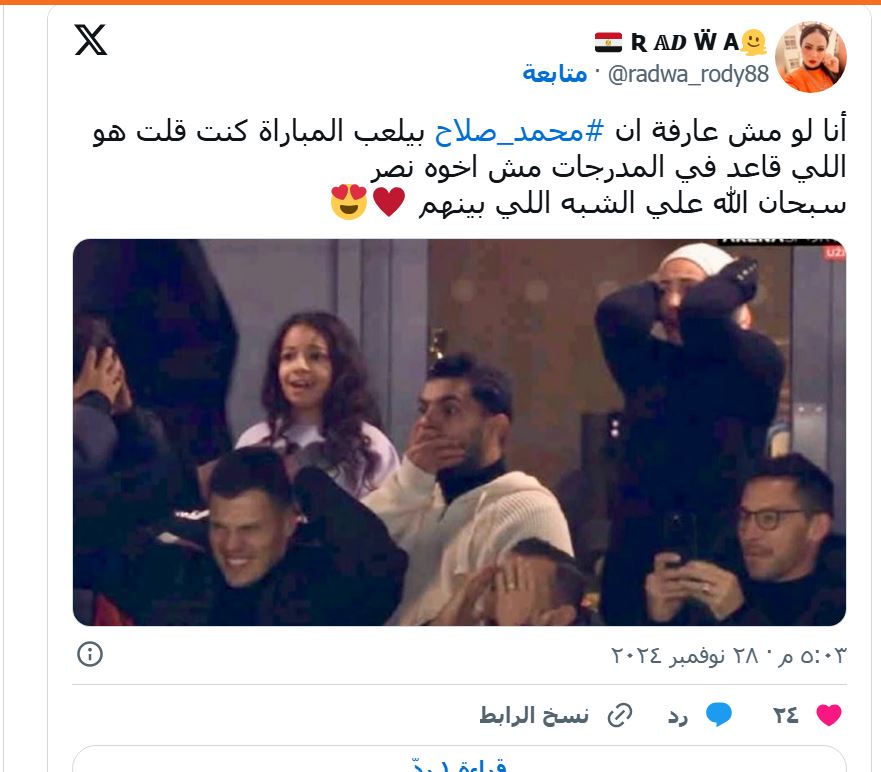The height and width of the screenshot is (772, 881).
Task: Click the Egypt flag emoji in name
Action: point(608,43)
